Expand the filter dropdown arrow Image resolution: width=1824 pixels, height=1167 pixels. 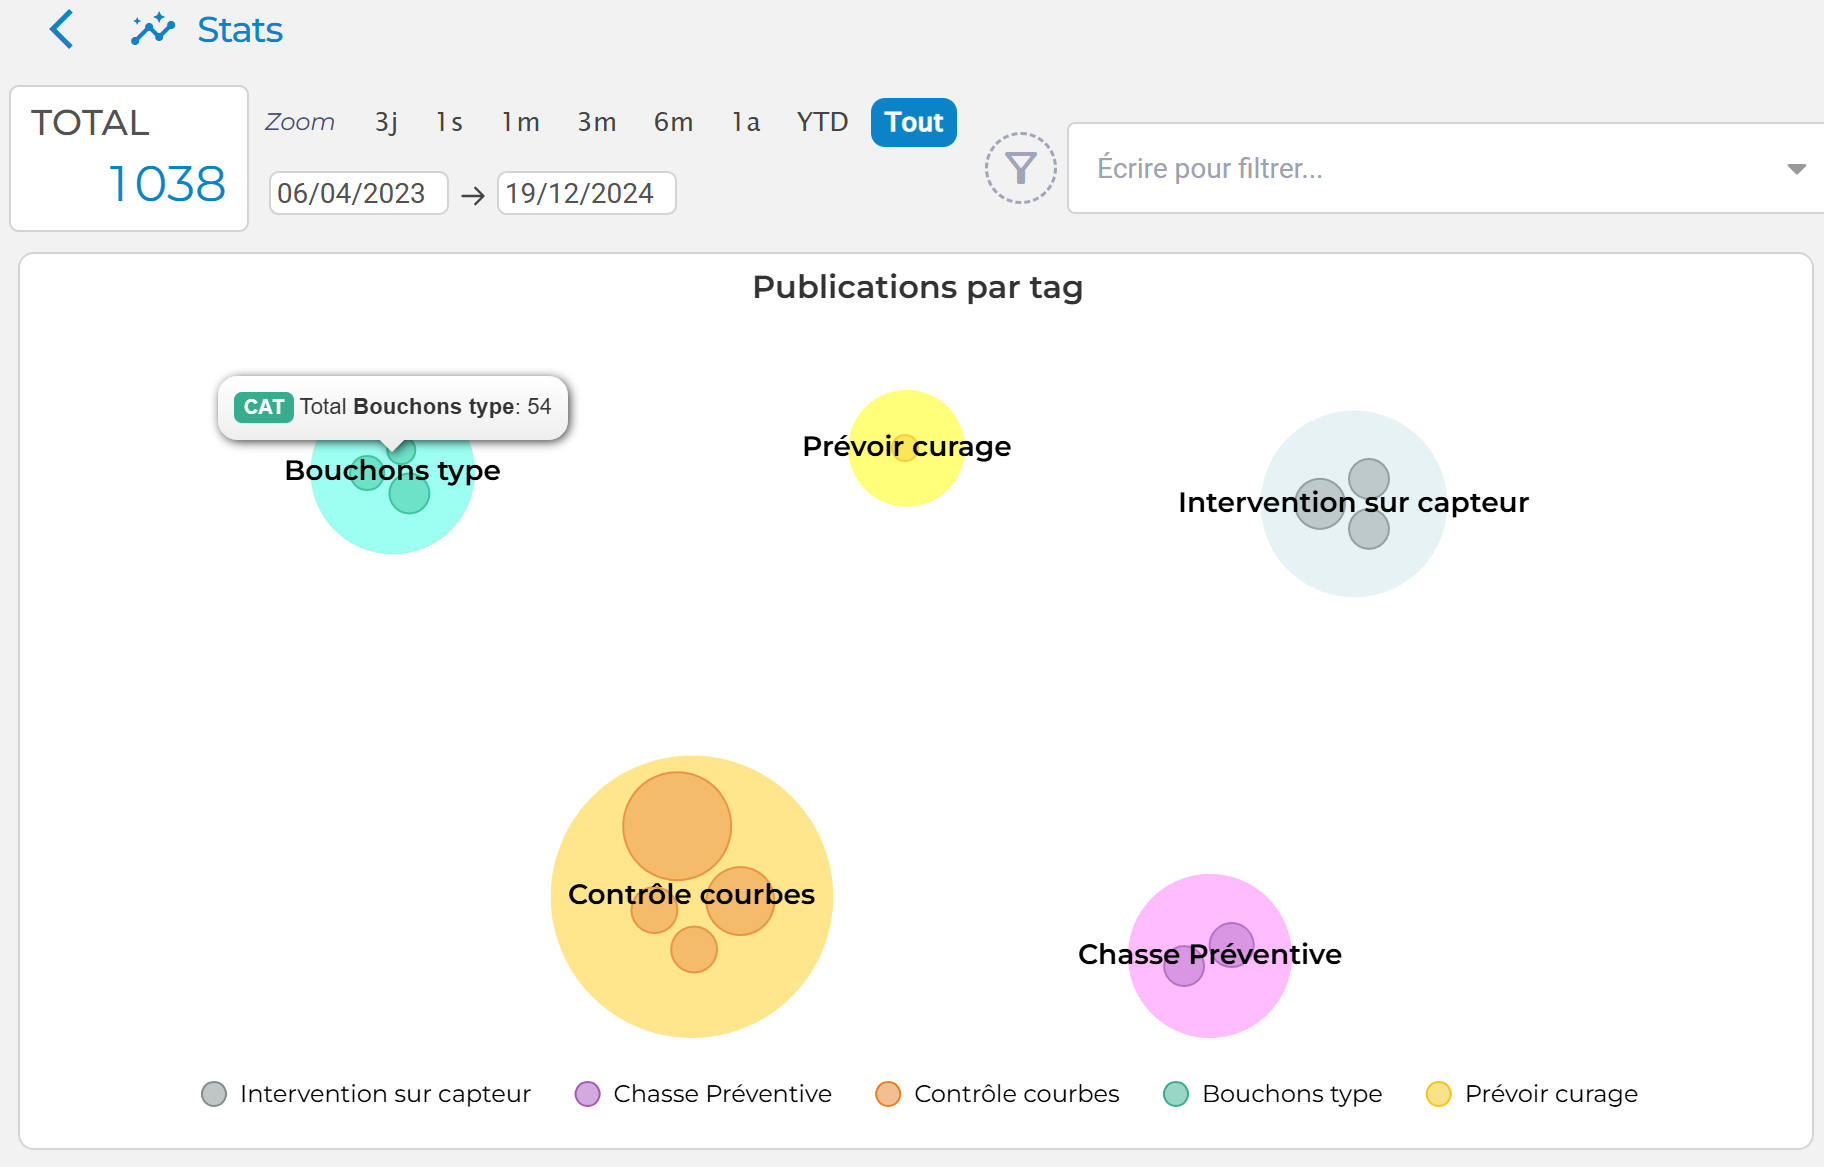1796,169
